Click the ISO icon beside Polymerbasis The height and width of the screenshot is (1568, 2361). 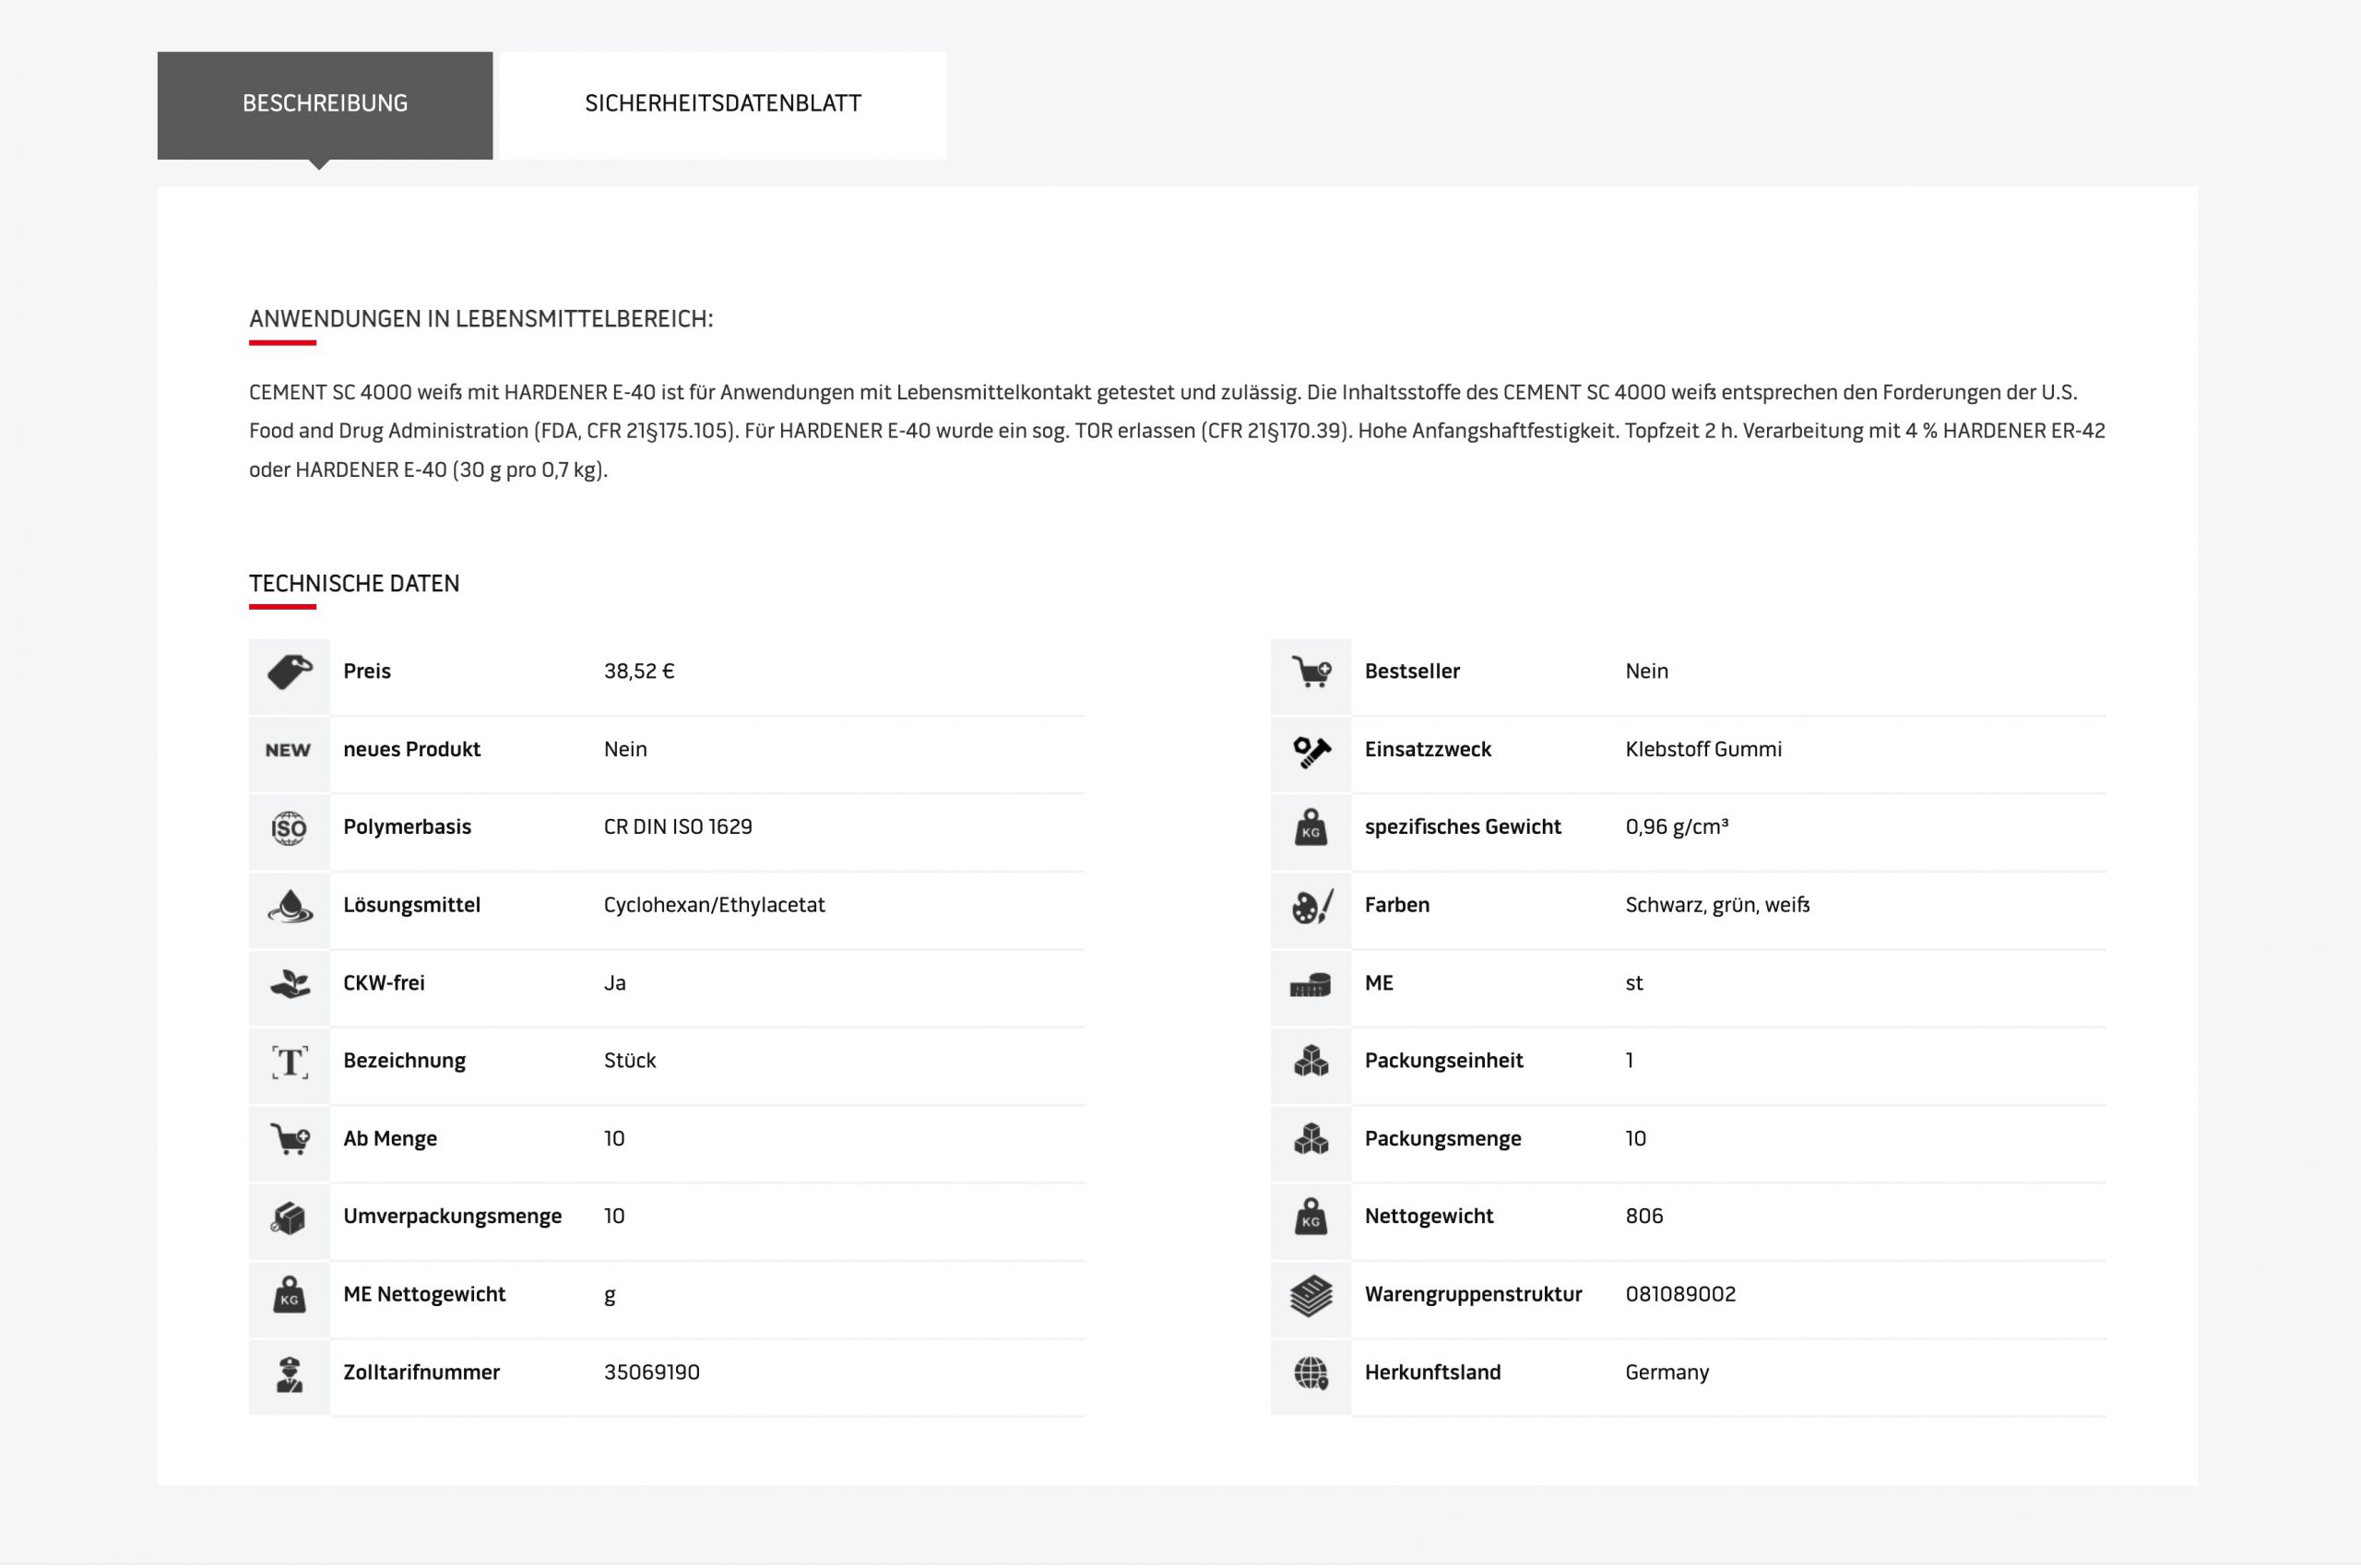289,828
